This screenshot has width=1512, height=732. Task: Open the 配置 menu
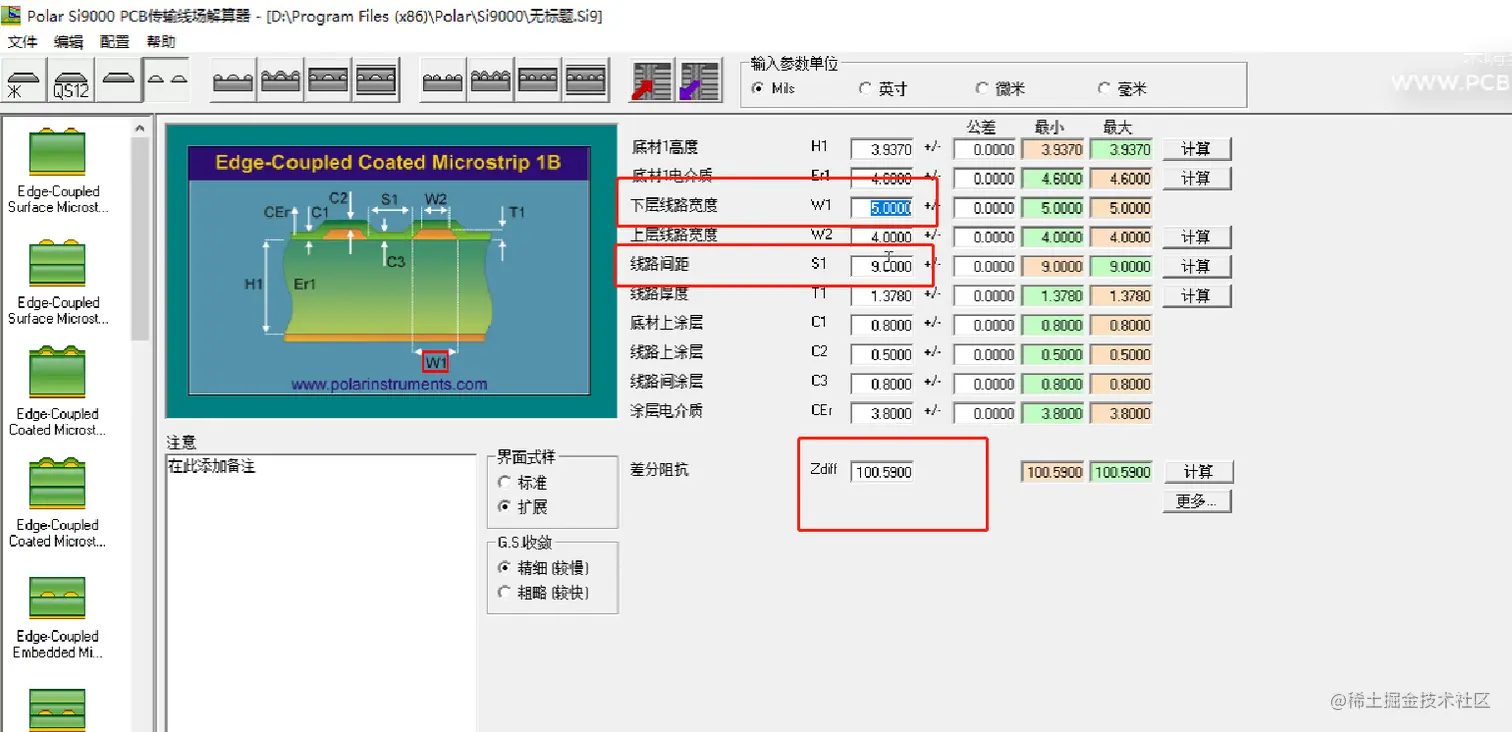tap(115, 42)
